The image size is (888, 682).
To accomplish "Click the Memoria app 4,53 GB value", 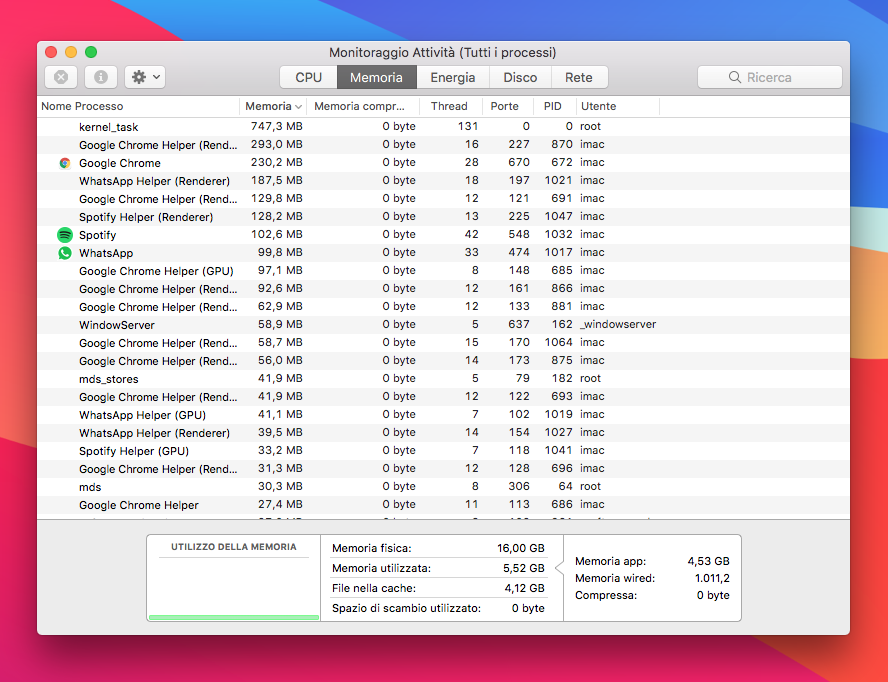I will 708,561.
